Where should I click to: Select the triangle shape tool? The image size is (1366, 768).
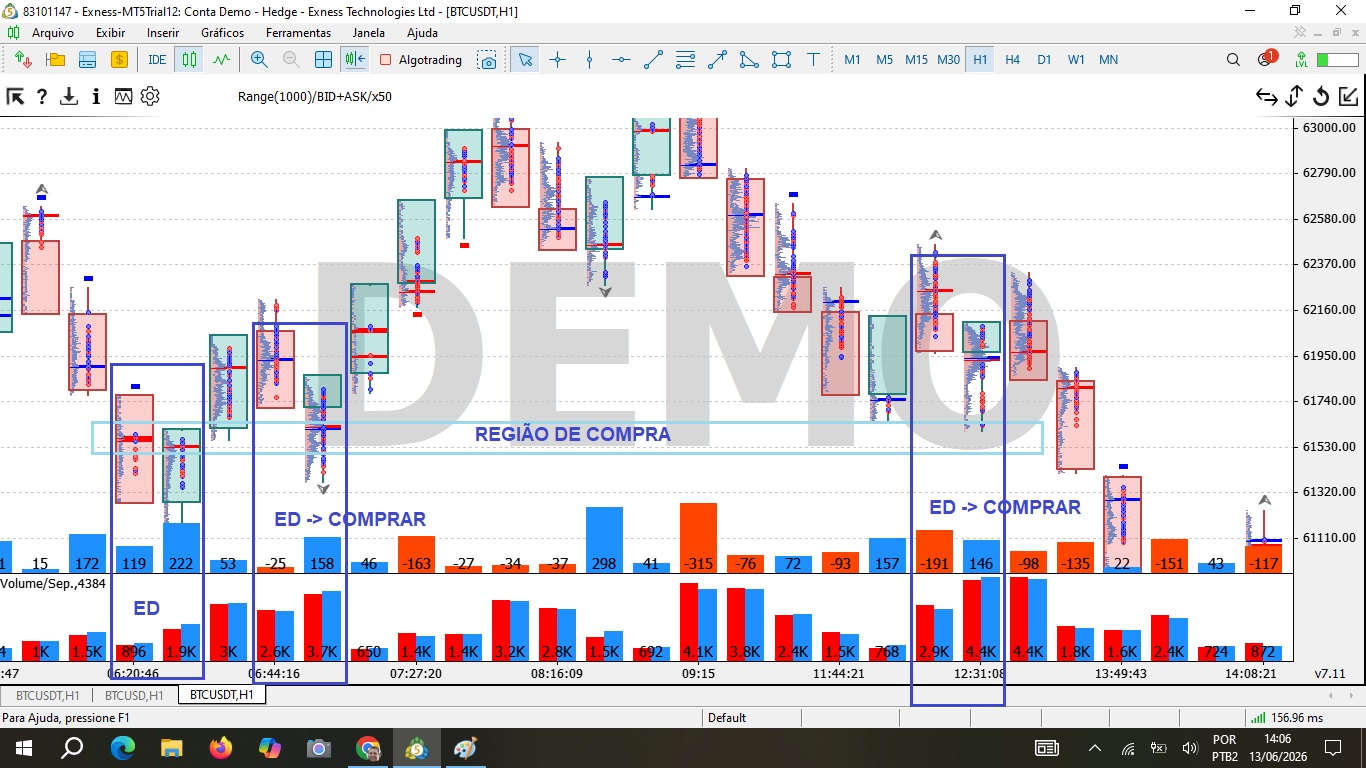[x=749, y=59]
